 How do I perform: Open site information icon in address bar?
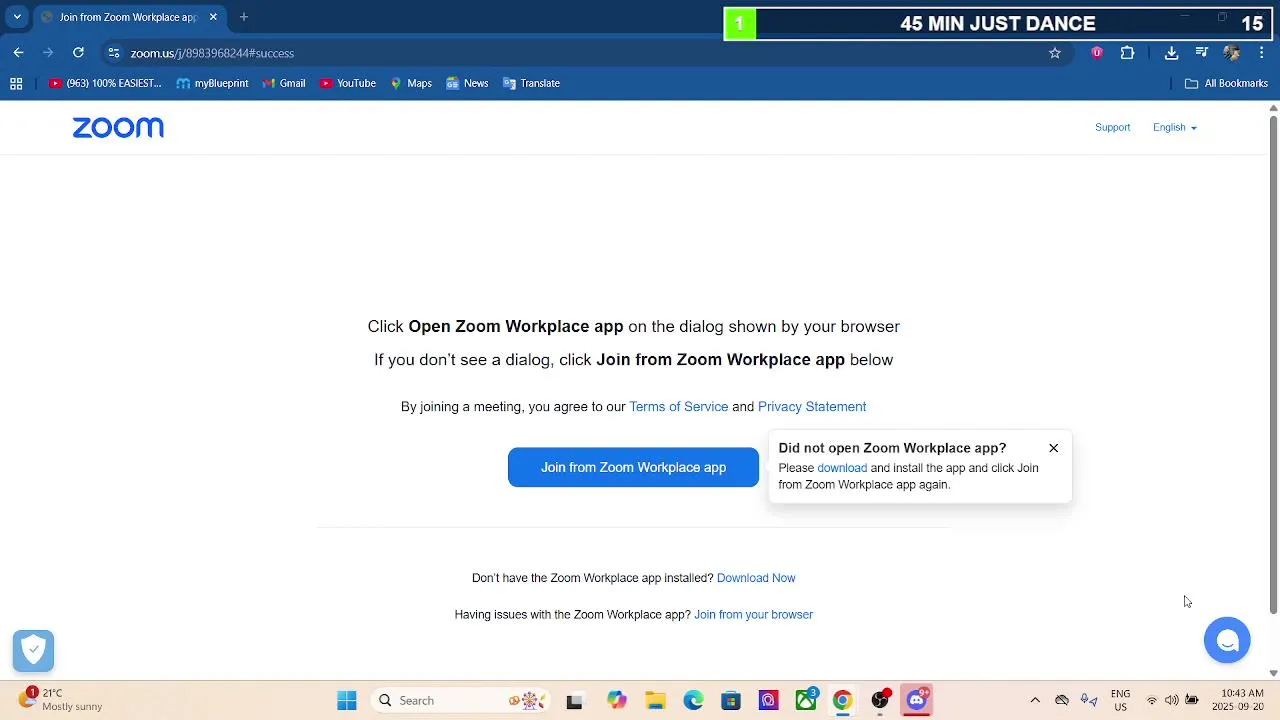coord(114,53)
